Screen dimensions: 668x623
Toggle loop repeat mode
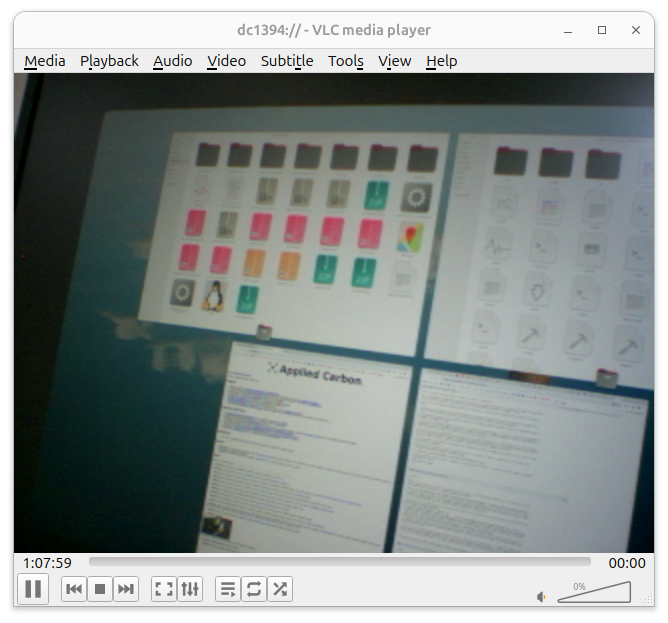[254, 589]
